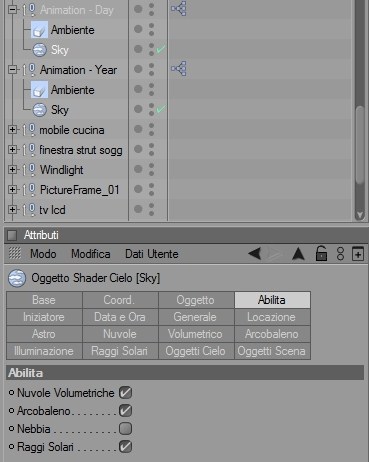Collapse the Animation - Year group
Screen dimensions: 369x462
click(x=12, y=70)
